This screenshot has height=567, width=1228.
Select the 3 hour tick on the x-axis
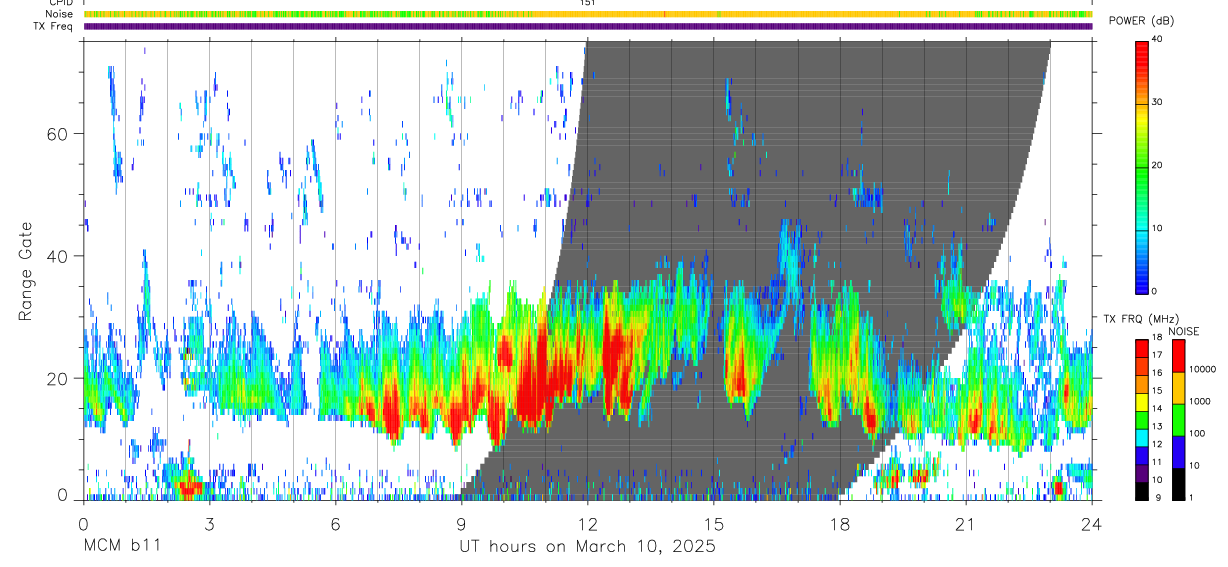209,524
